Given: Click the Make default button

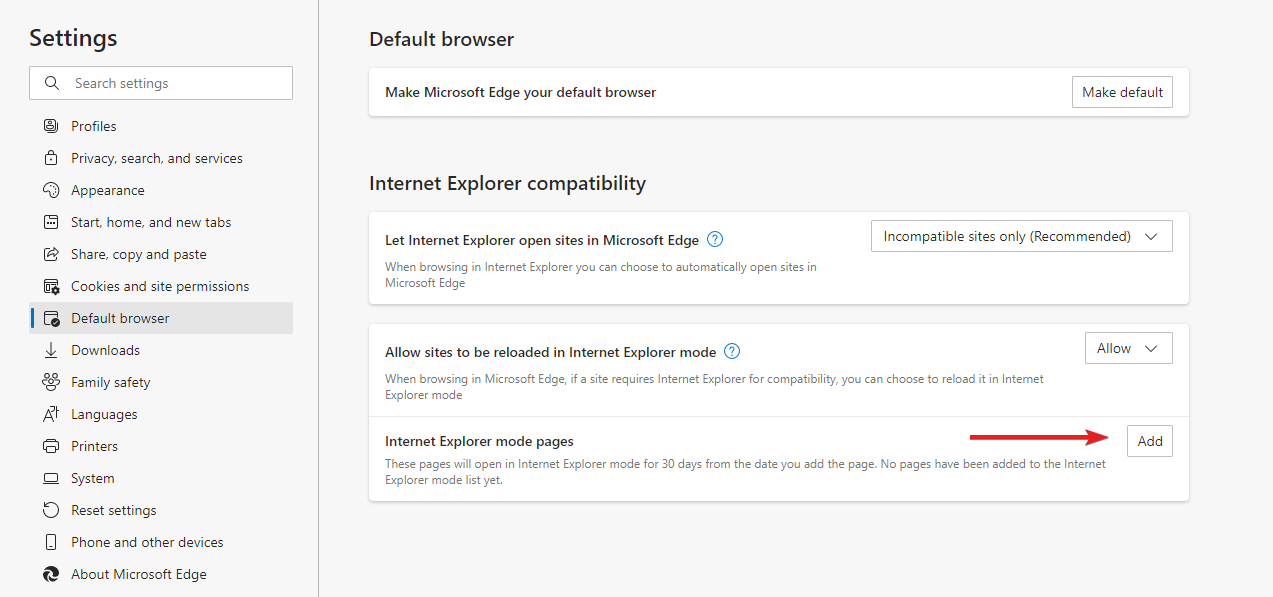Looking at the screenshot, I should [1122, 92].
